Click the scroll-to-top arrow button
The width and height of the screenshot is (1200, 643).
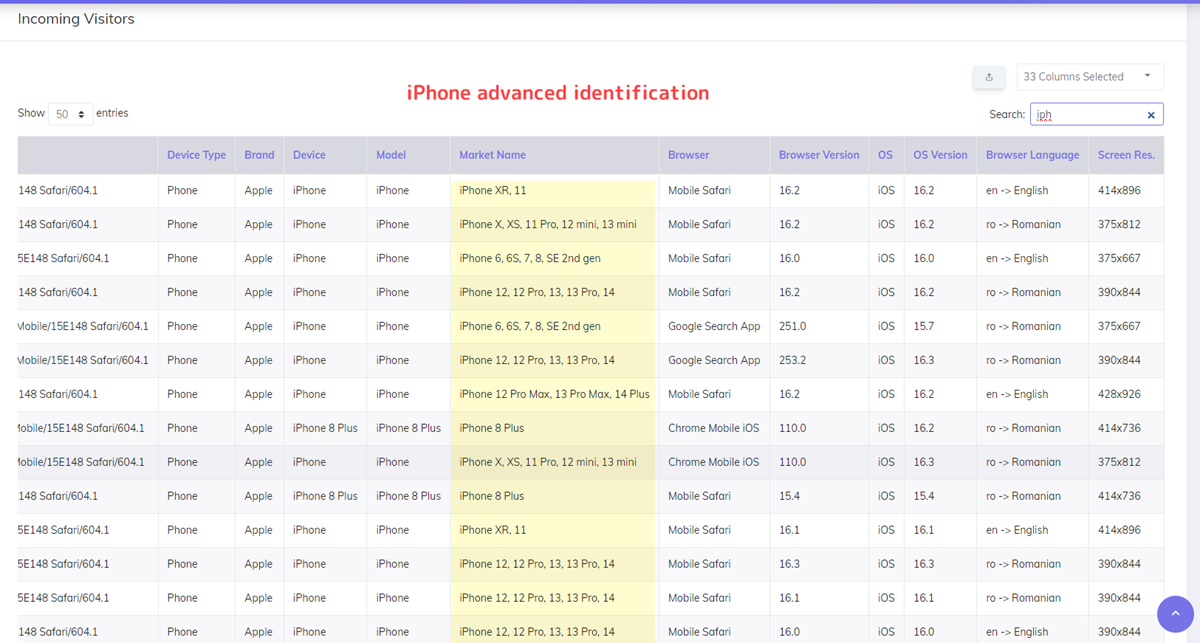1175,614
